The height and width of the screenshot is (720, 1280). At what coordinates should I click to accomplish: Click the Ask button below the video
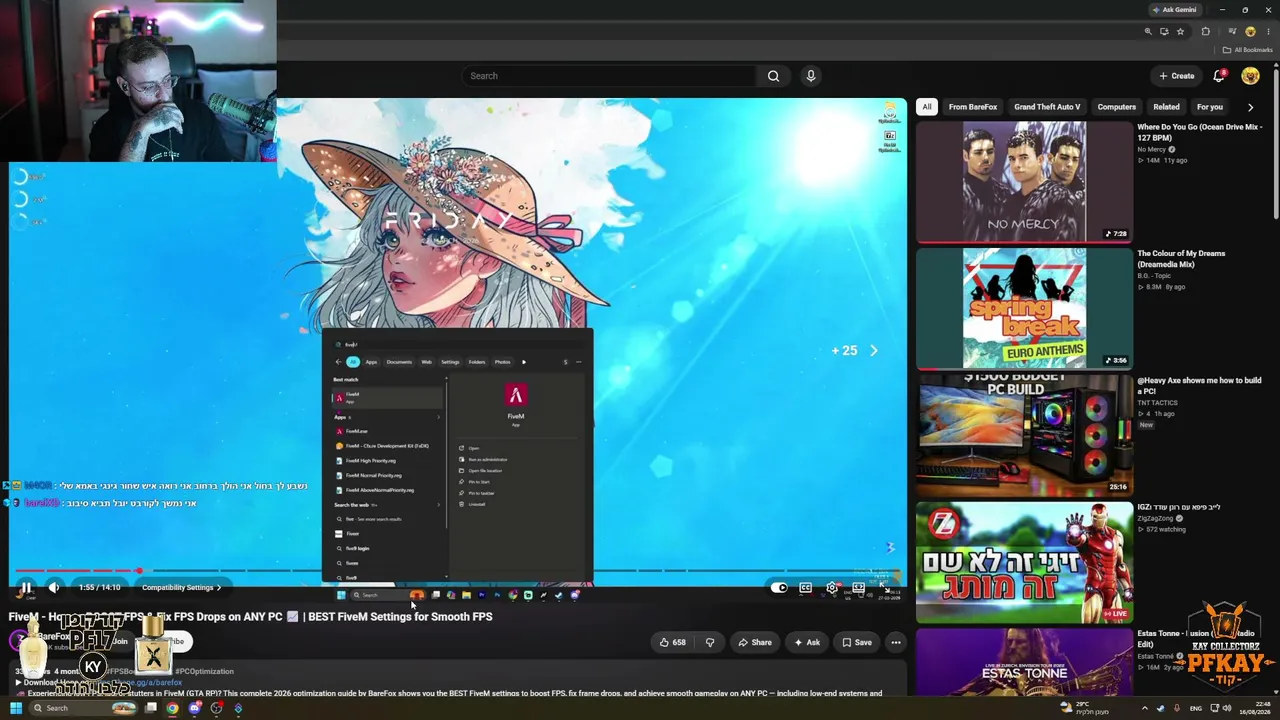(806, 642)
